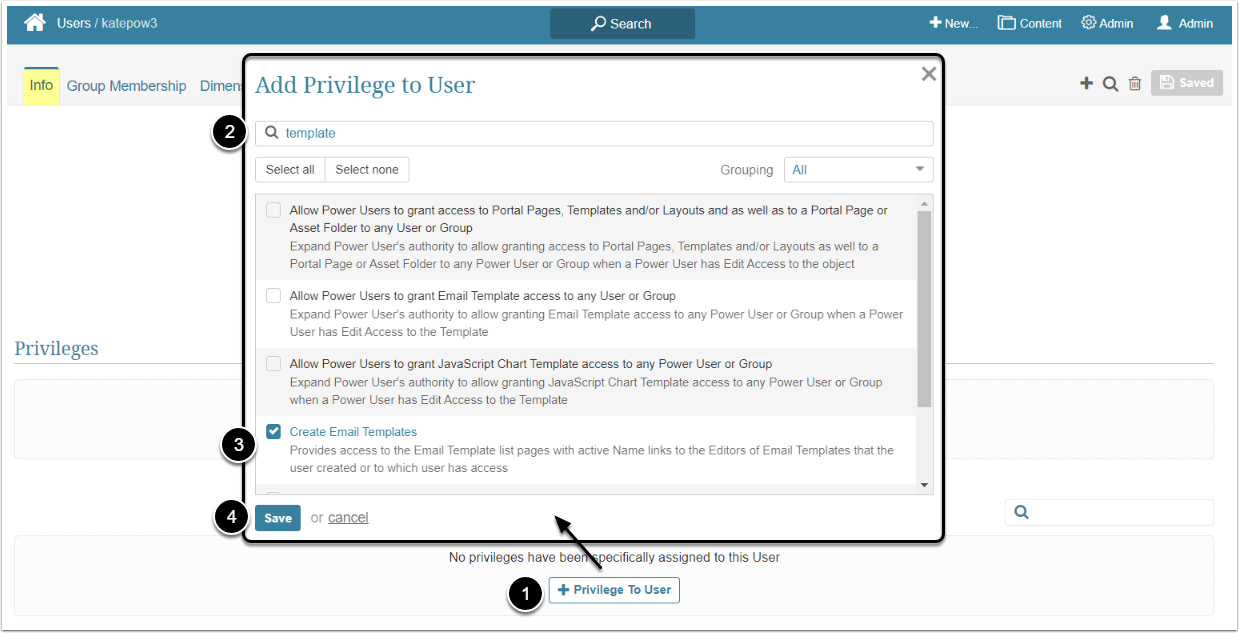
Task: Click the privilege list scrollbar thumb
Action: point(925,309)
